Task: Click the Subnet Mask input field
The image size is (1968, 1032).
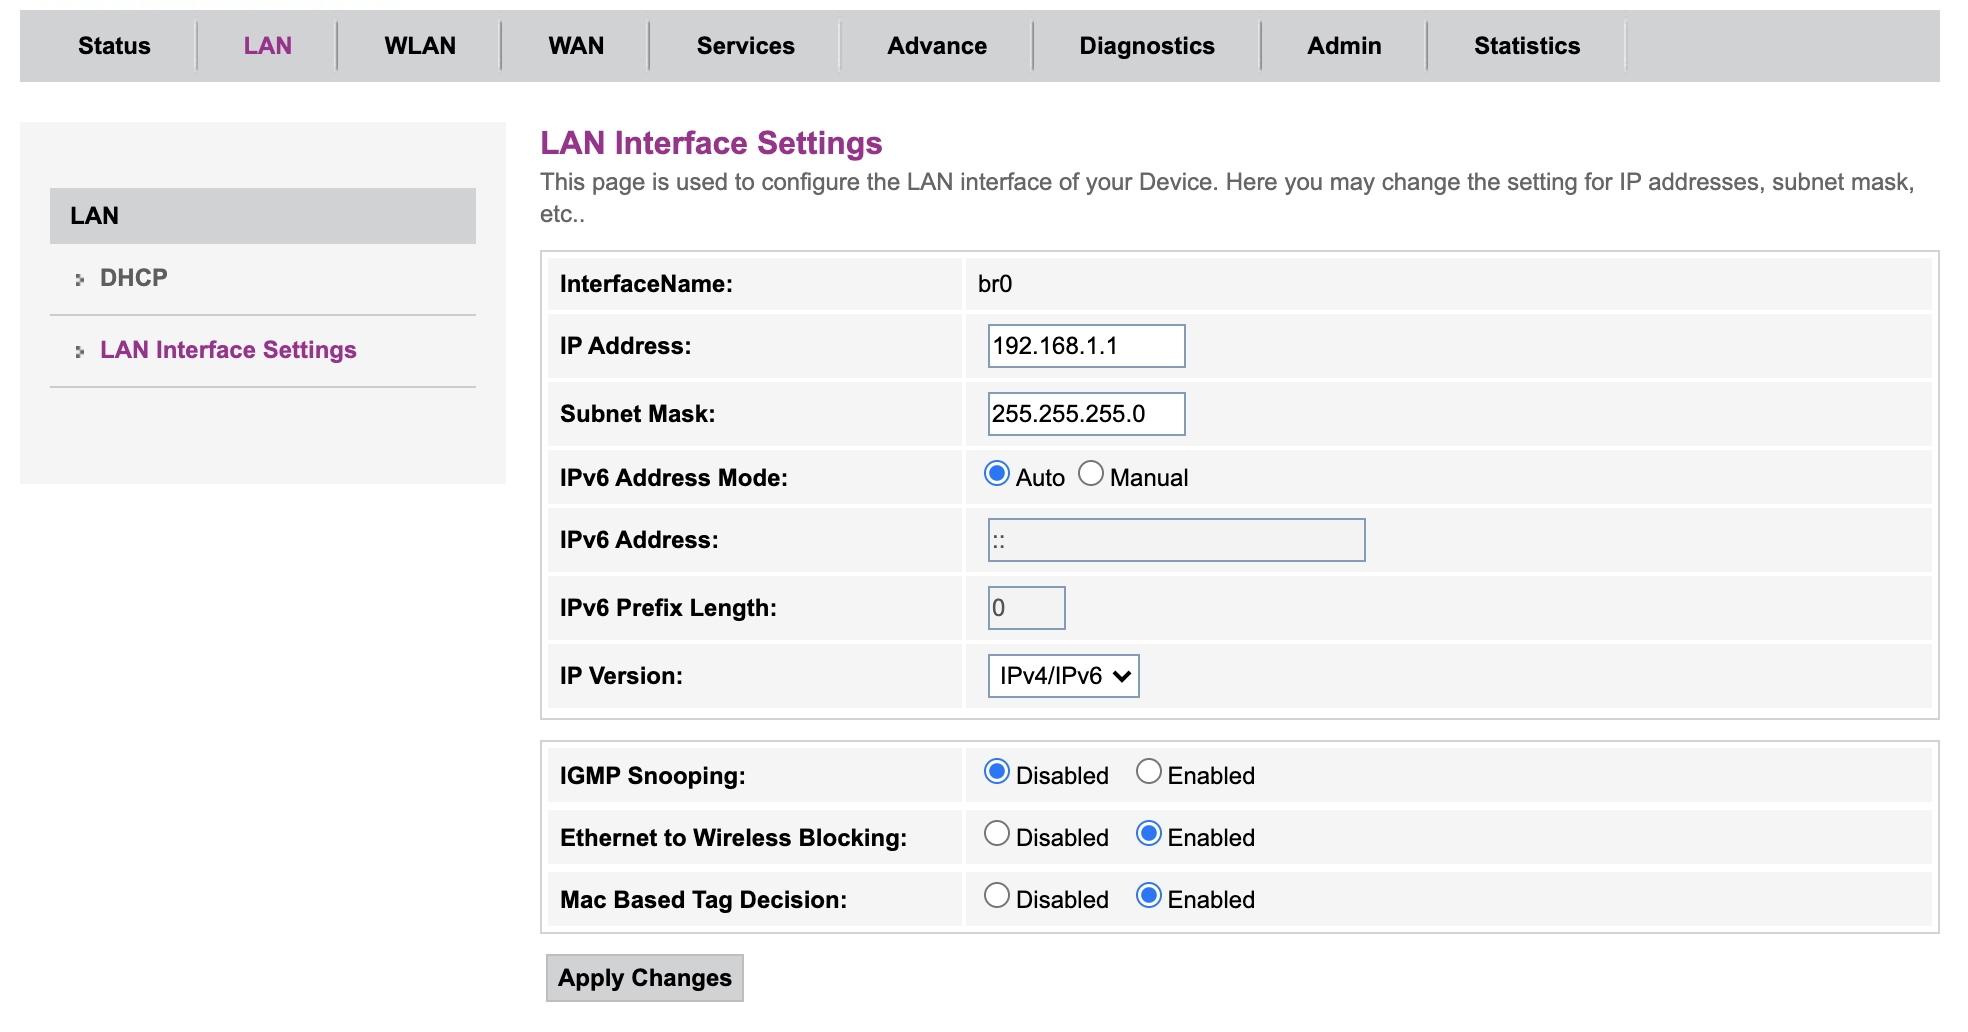Action: [x=1085, y=413]
